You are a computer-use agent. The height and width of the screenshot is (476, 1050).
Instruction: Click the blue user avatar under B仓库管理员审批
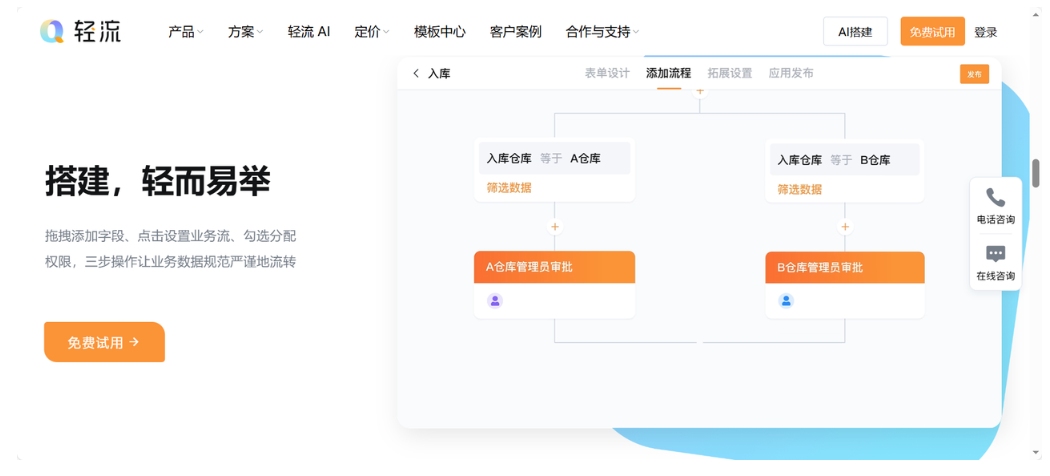pos(786,301)
